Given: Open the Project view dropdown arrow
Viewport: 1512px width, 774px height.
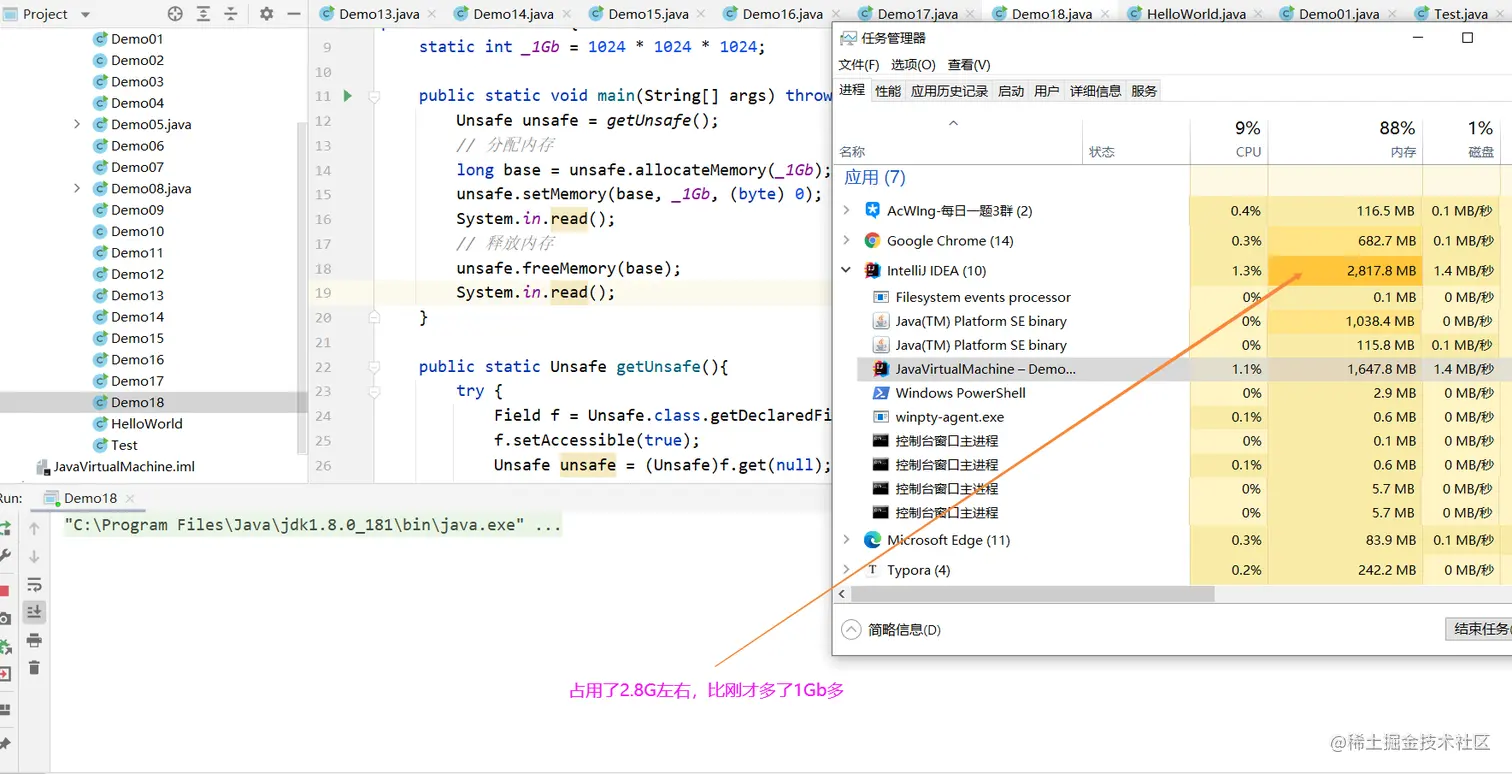Looking at the screenshot, I should coord(85,15).
